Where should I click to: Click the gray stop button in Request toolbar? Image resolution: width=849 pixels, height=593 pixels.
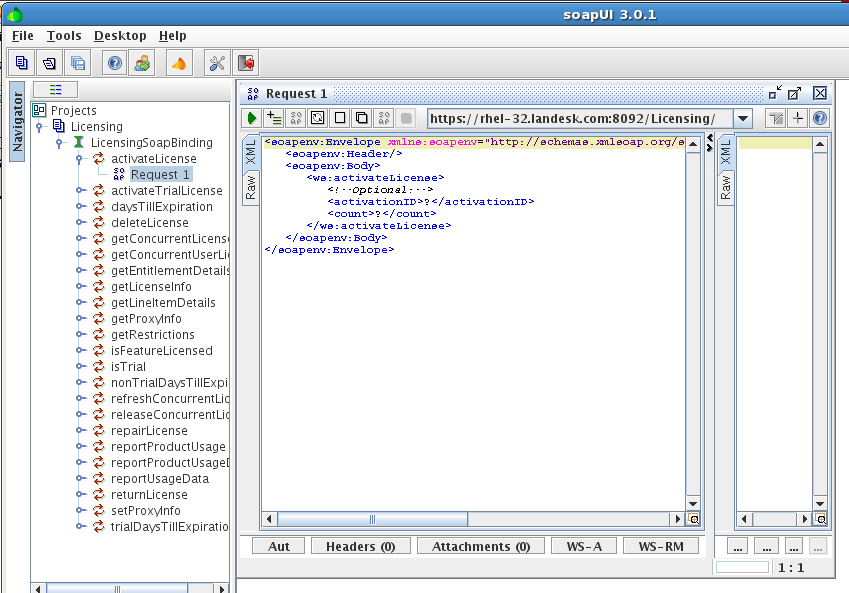pos(406,118)
